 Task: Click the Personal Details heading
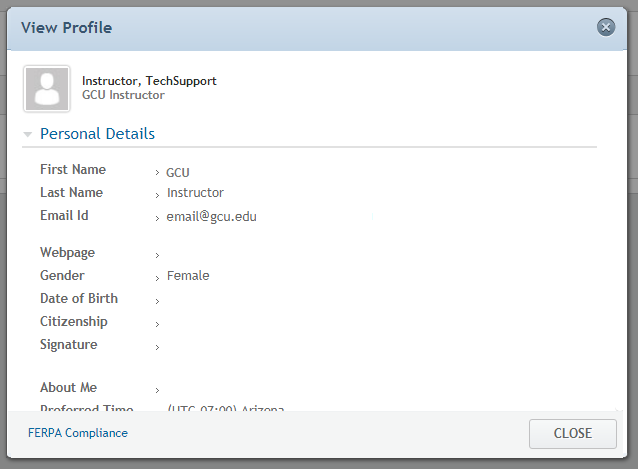click(97, 134)
